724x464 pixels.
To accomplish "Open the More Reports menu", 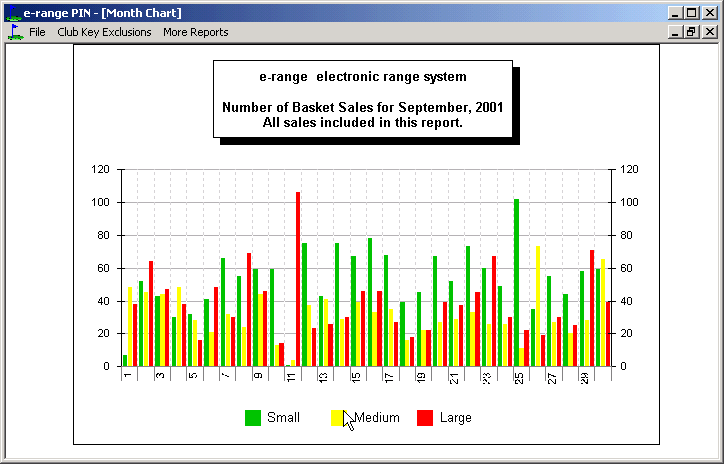I will [x=195, y=32].
